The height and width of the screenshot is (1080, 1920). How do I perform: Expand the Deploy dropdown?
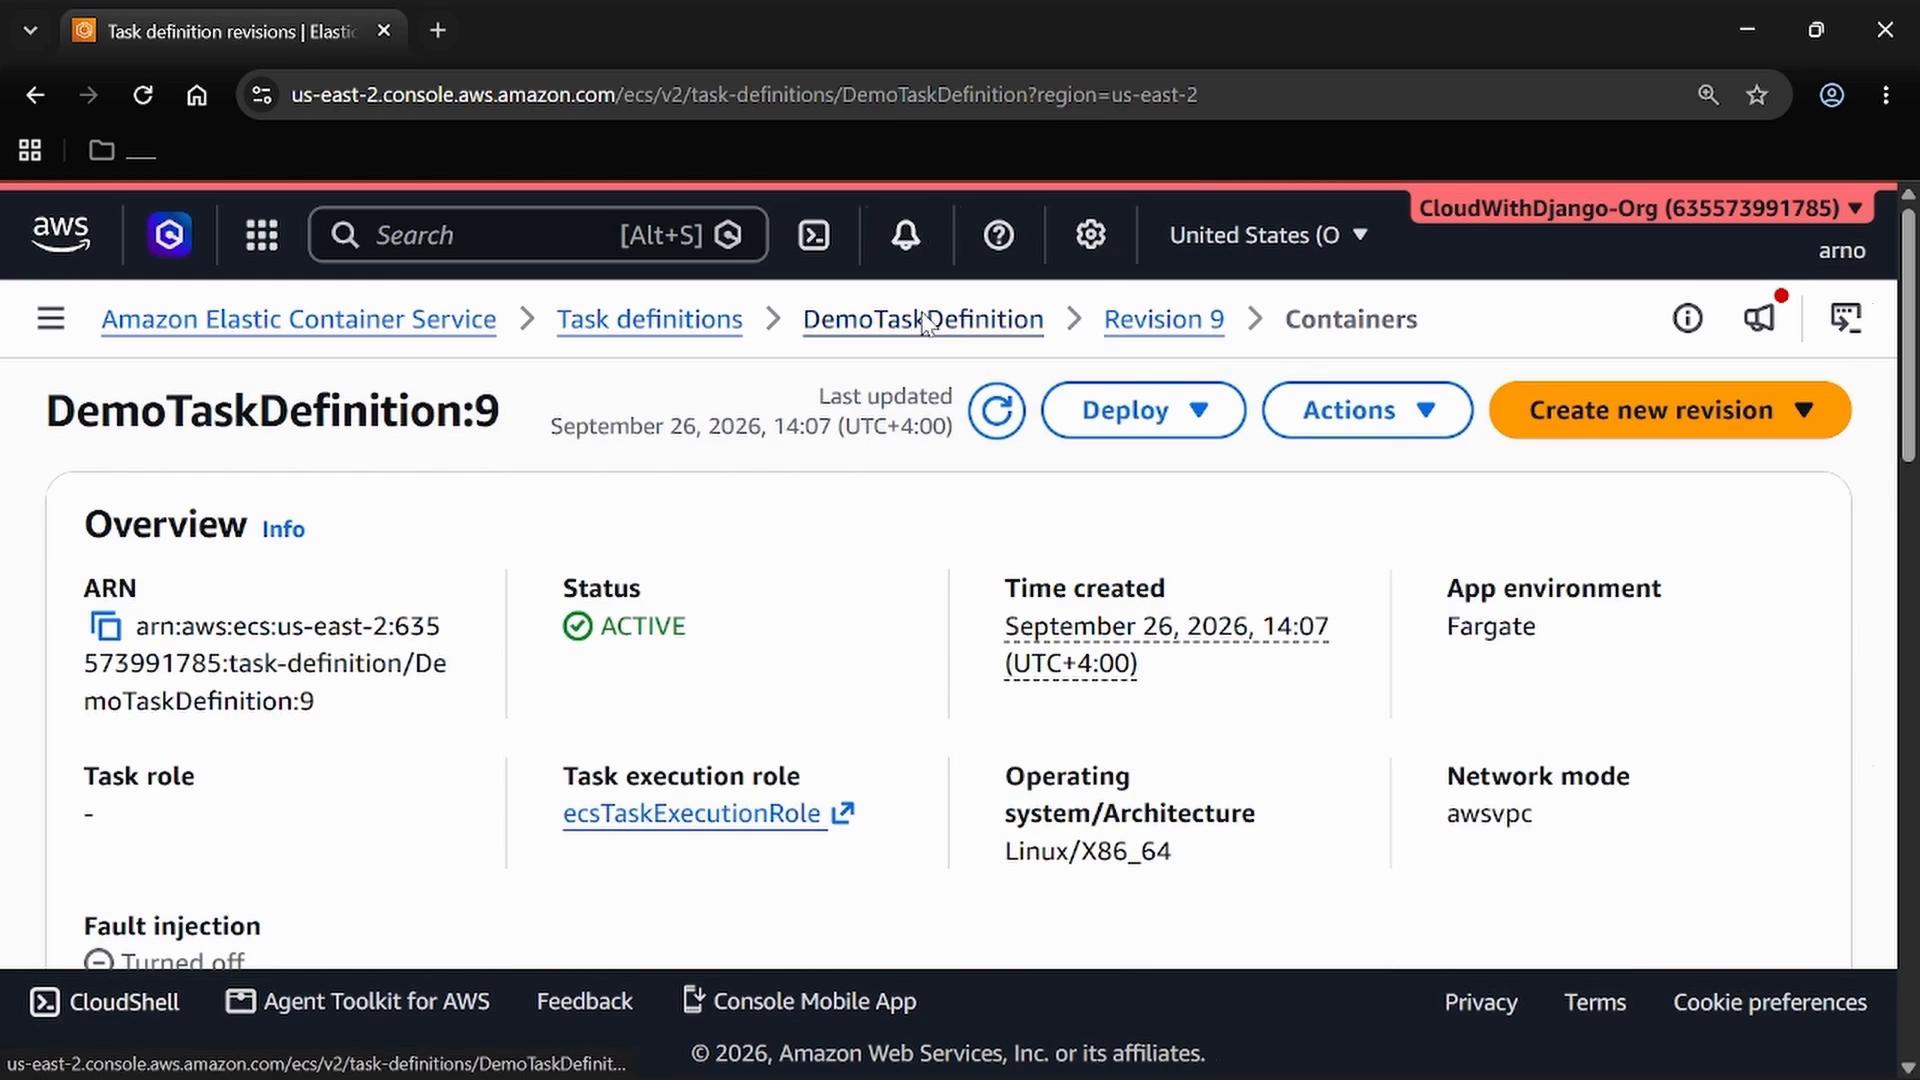pyautogui.click(x=1143, y=410)
